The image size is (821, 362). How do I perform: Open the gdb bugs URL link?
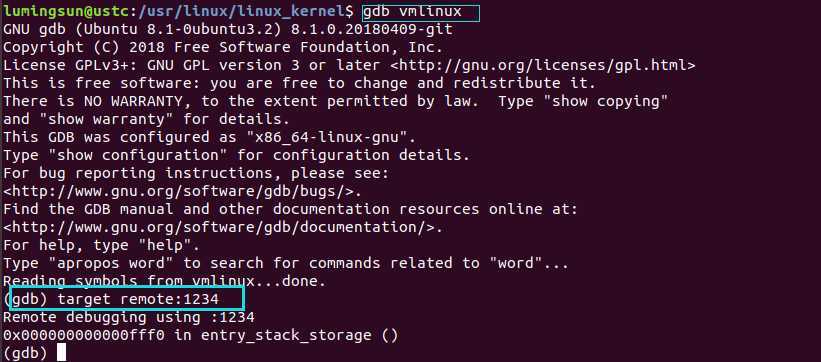(182, 191)
